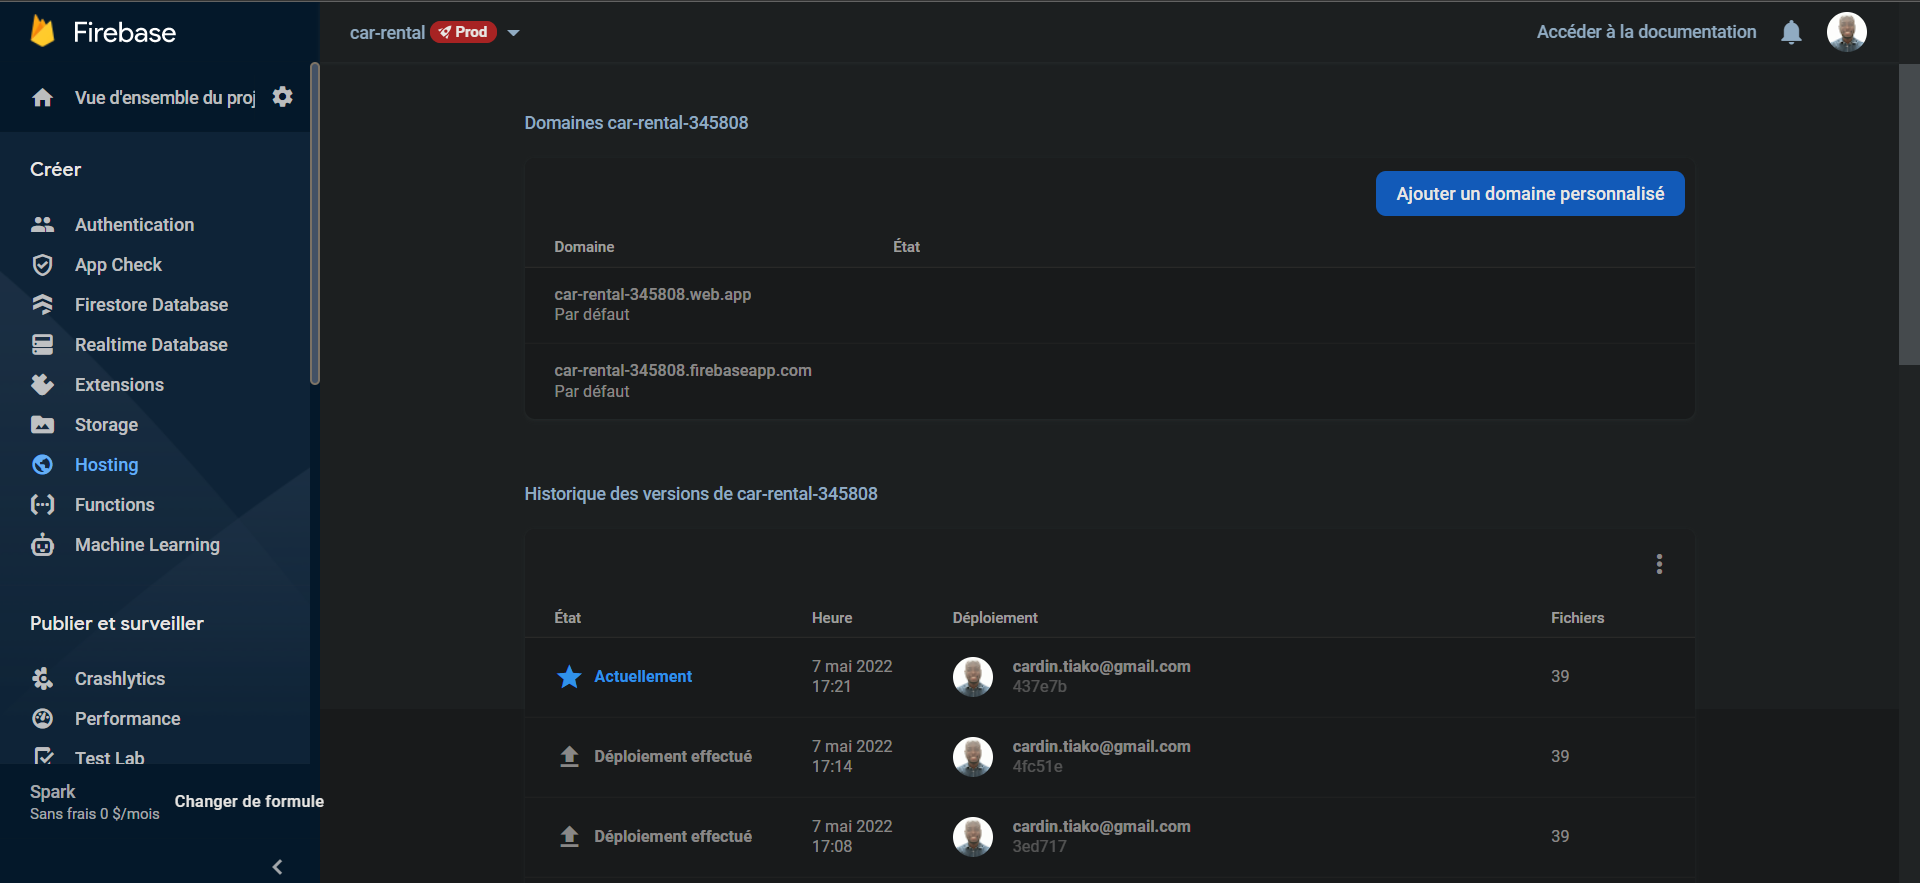This screenshot has width=1920, height=883.
Task: Open Performance section
Action: [x=127, y=719]
